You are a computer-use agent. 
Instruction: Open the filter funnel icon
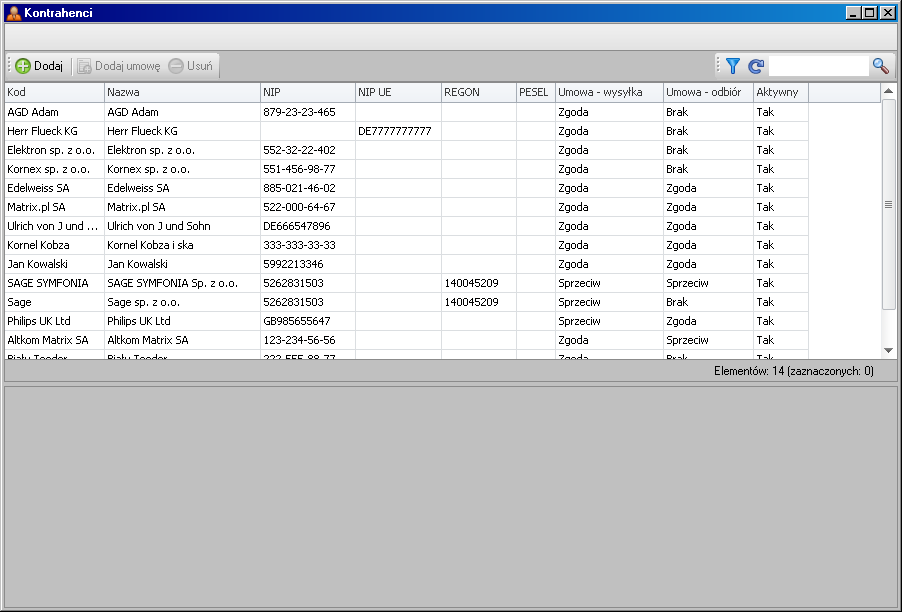[x=733, y=66]
